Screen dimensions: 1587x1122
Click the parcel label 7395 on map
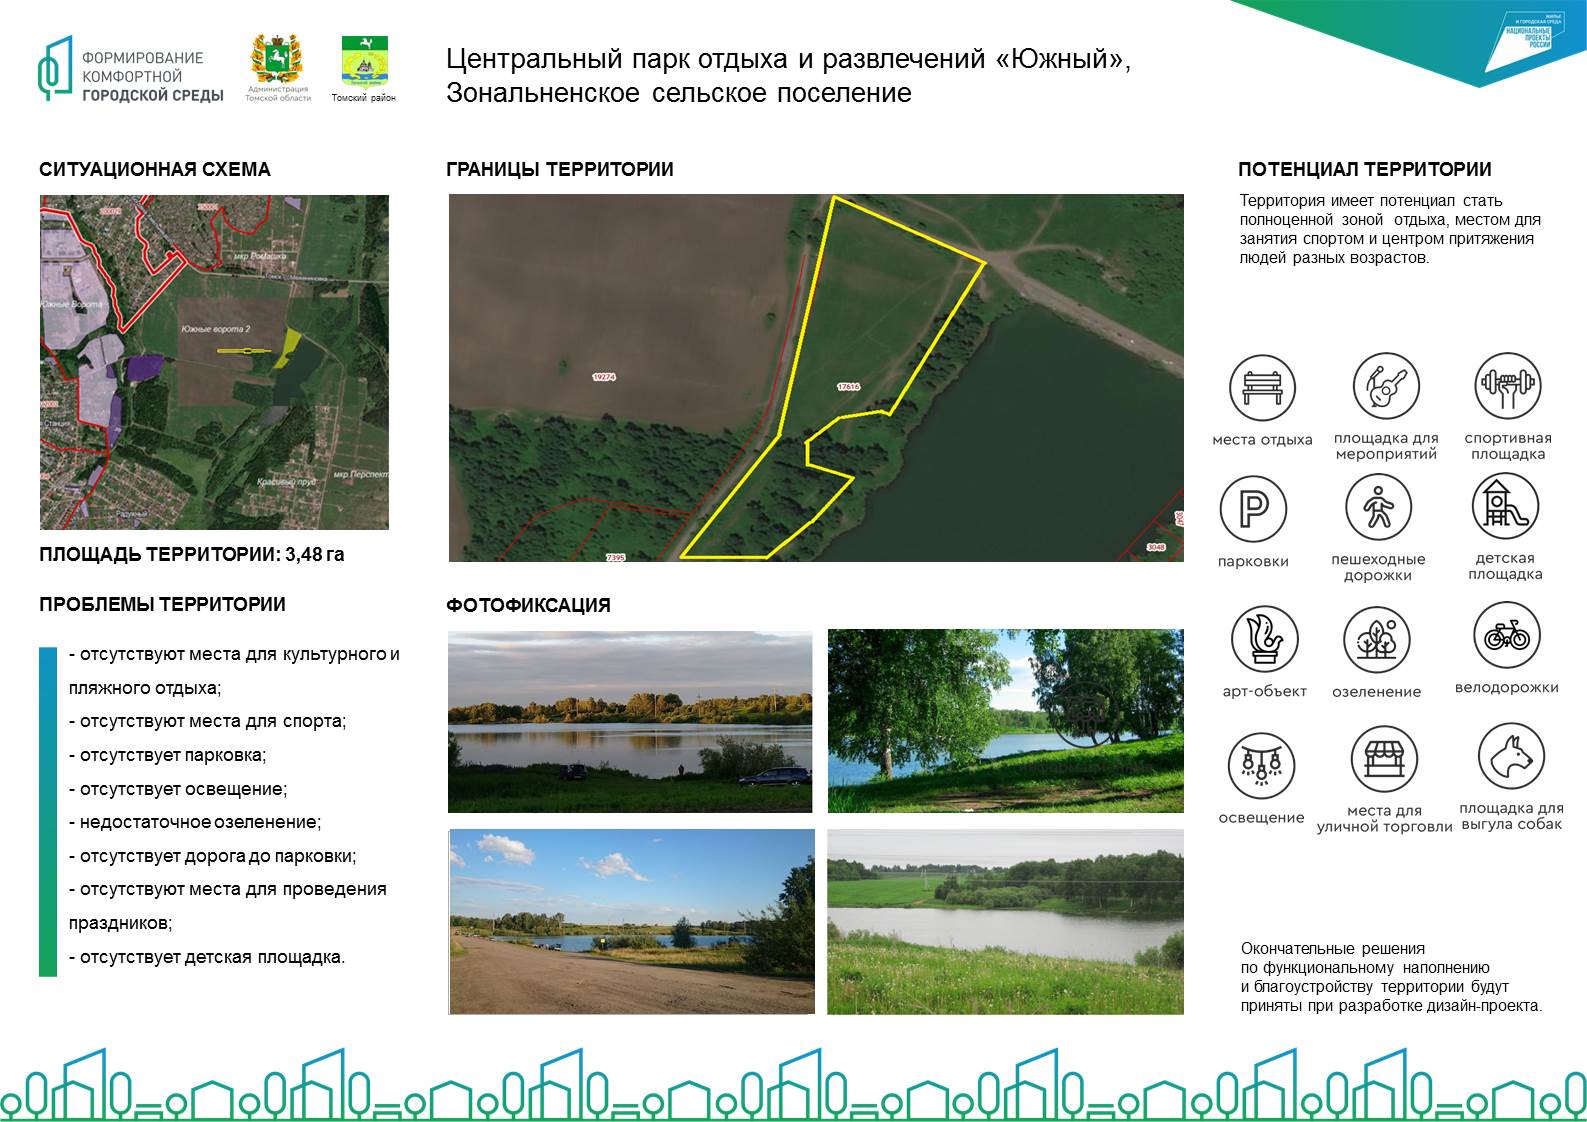tap(615, 557)
